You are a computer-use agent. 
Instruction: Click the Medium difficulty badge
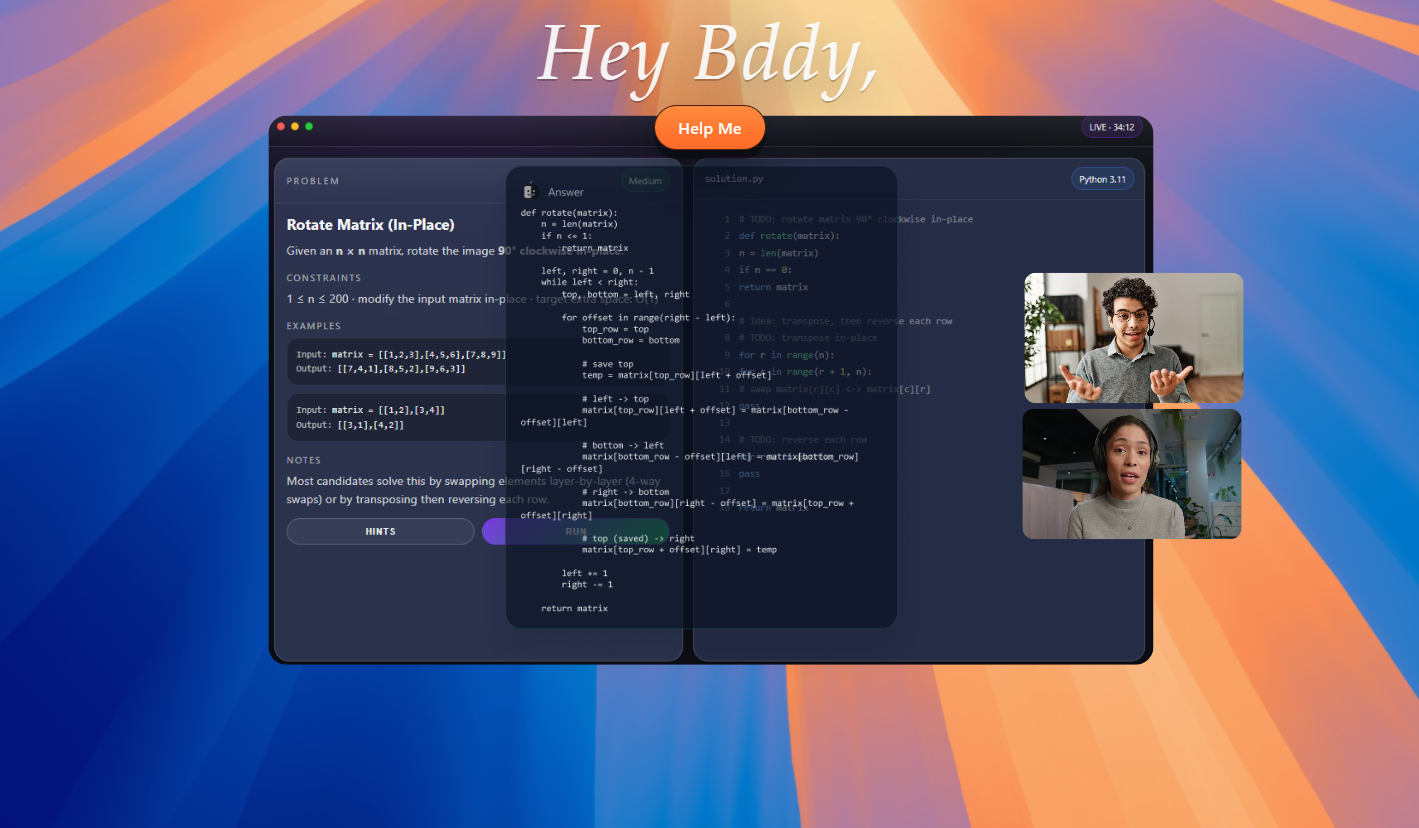pyautogui.click(x=645, y=181)
